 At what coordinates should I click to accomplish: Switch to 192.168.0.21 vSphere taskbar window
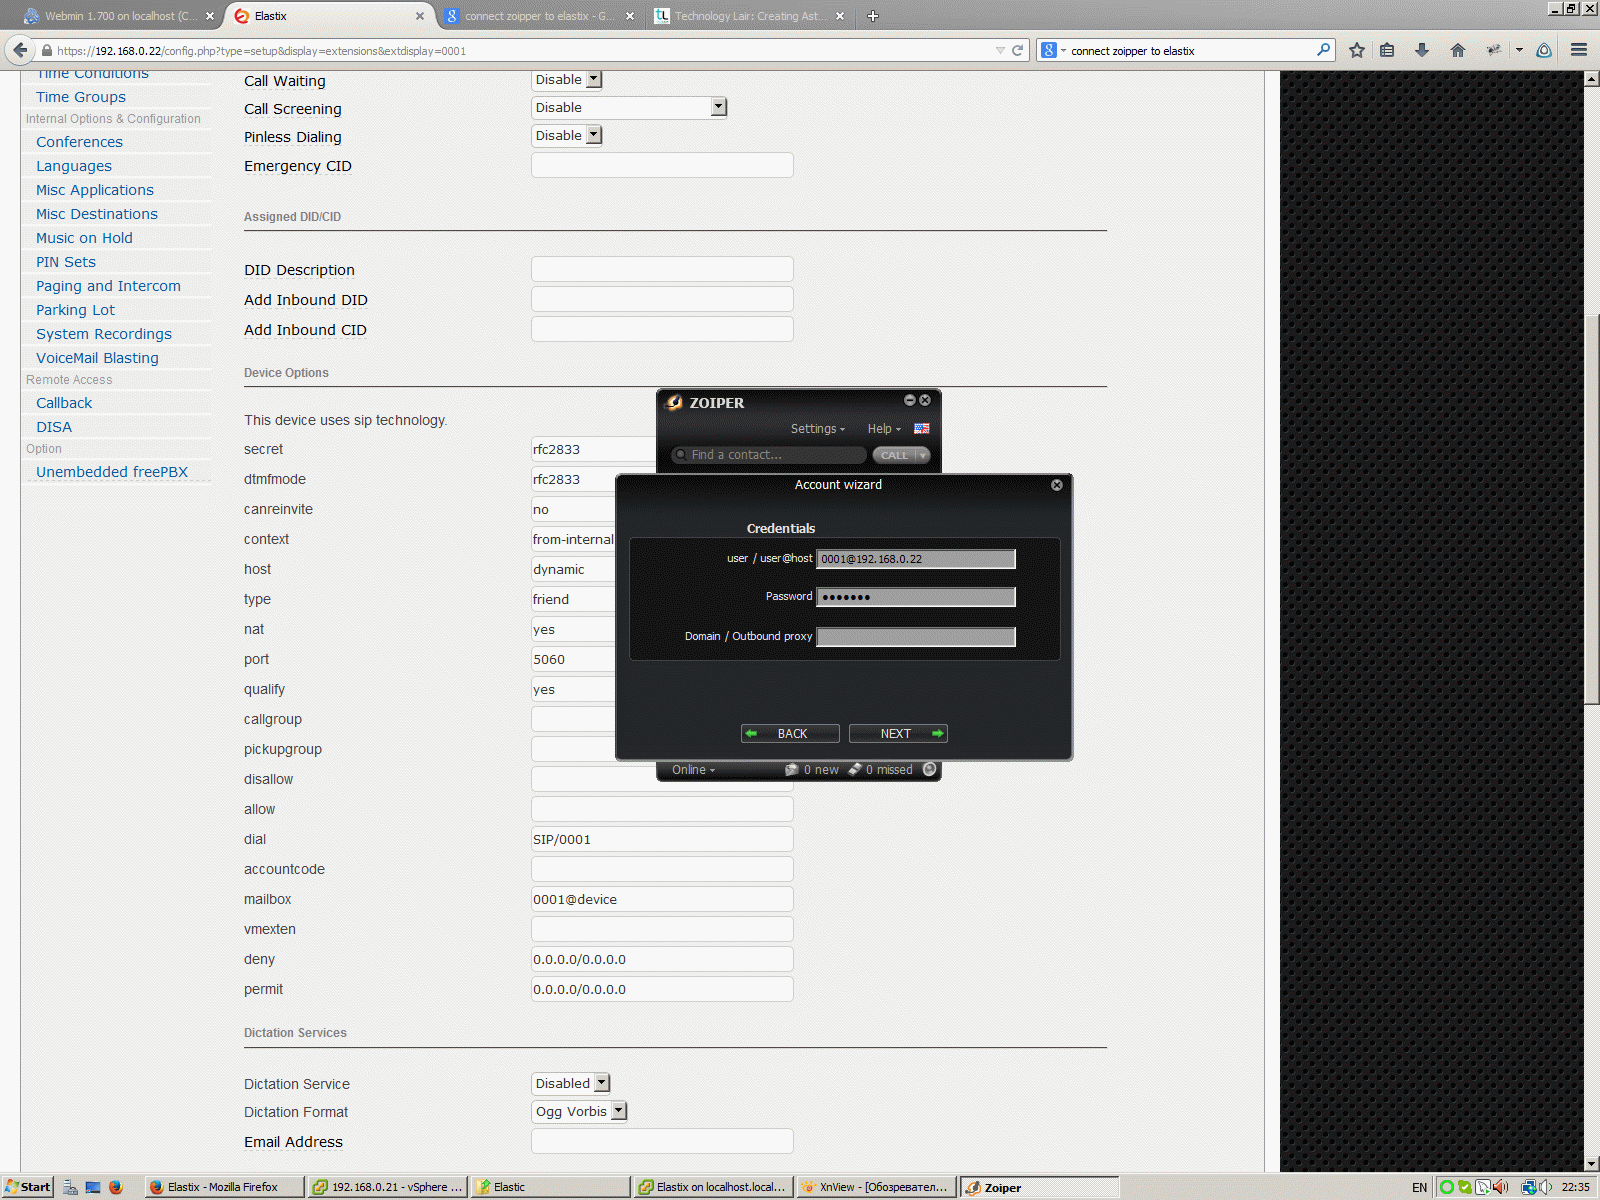(x=388, y=1187)
